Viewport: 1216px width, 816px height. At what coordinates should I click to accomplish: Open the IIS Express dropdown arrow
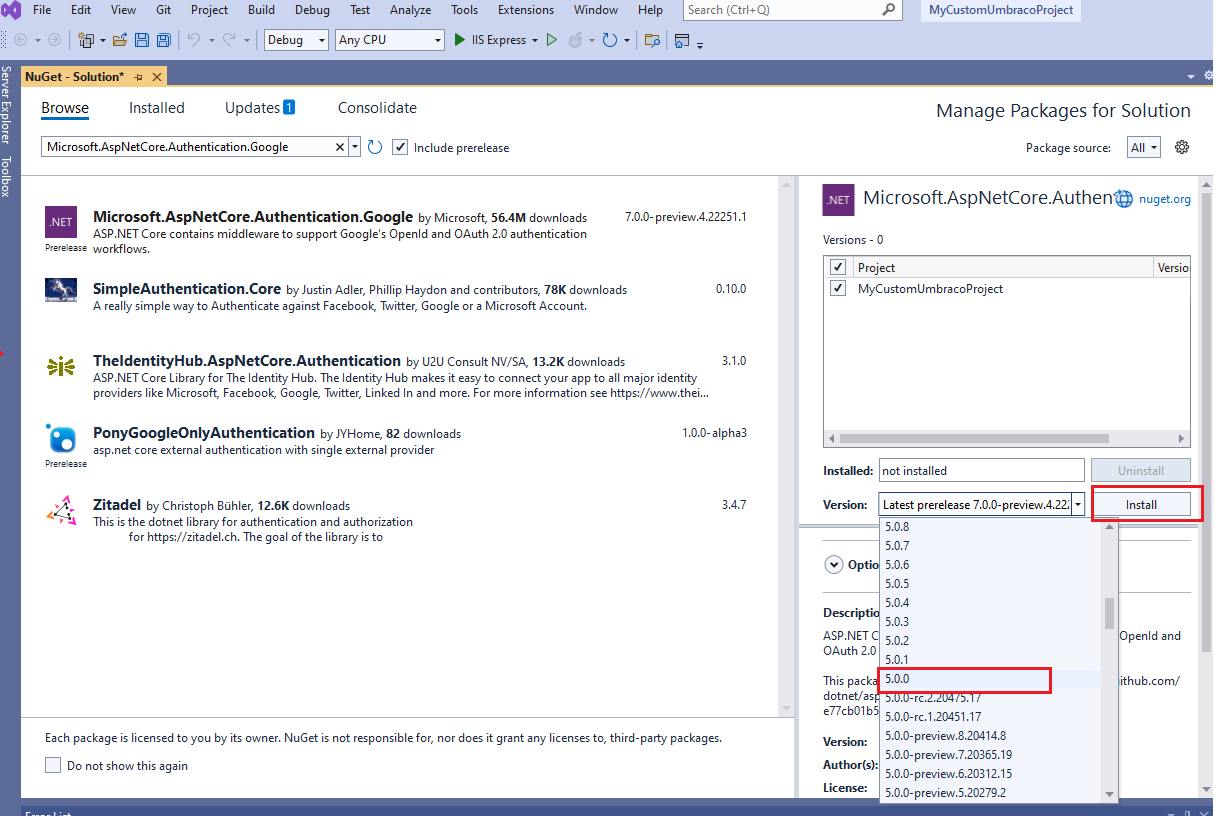click(x=535, y=40)
